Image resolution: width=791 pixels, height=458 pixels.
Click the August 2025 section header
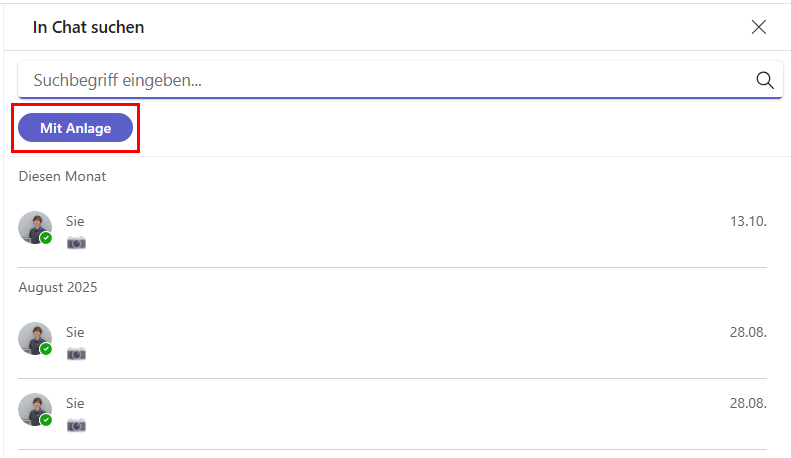(58, 287)
